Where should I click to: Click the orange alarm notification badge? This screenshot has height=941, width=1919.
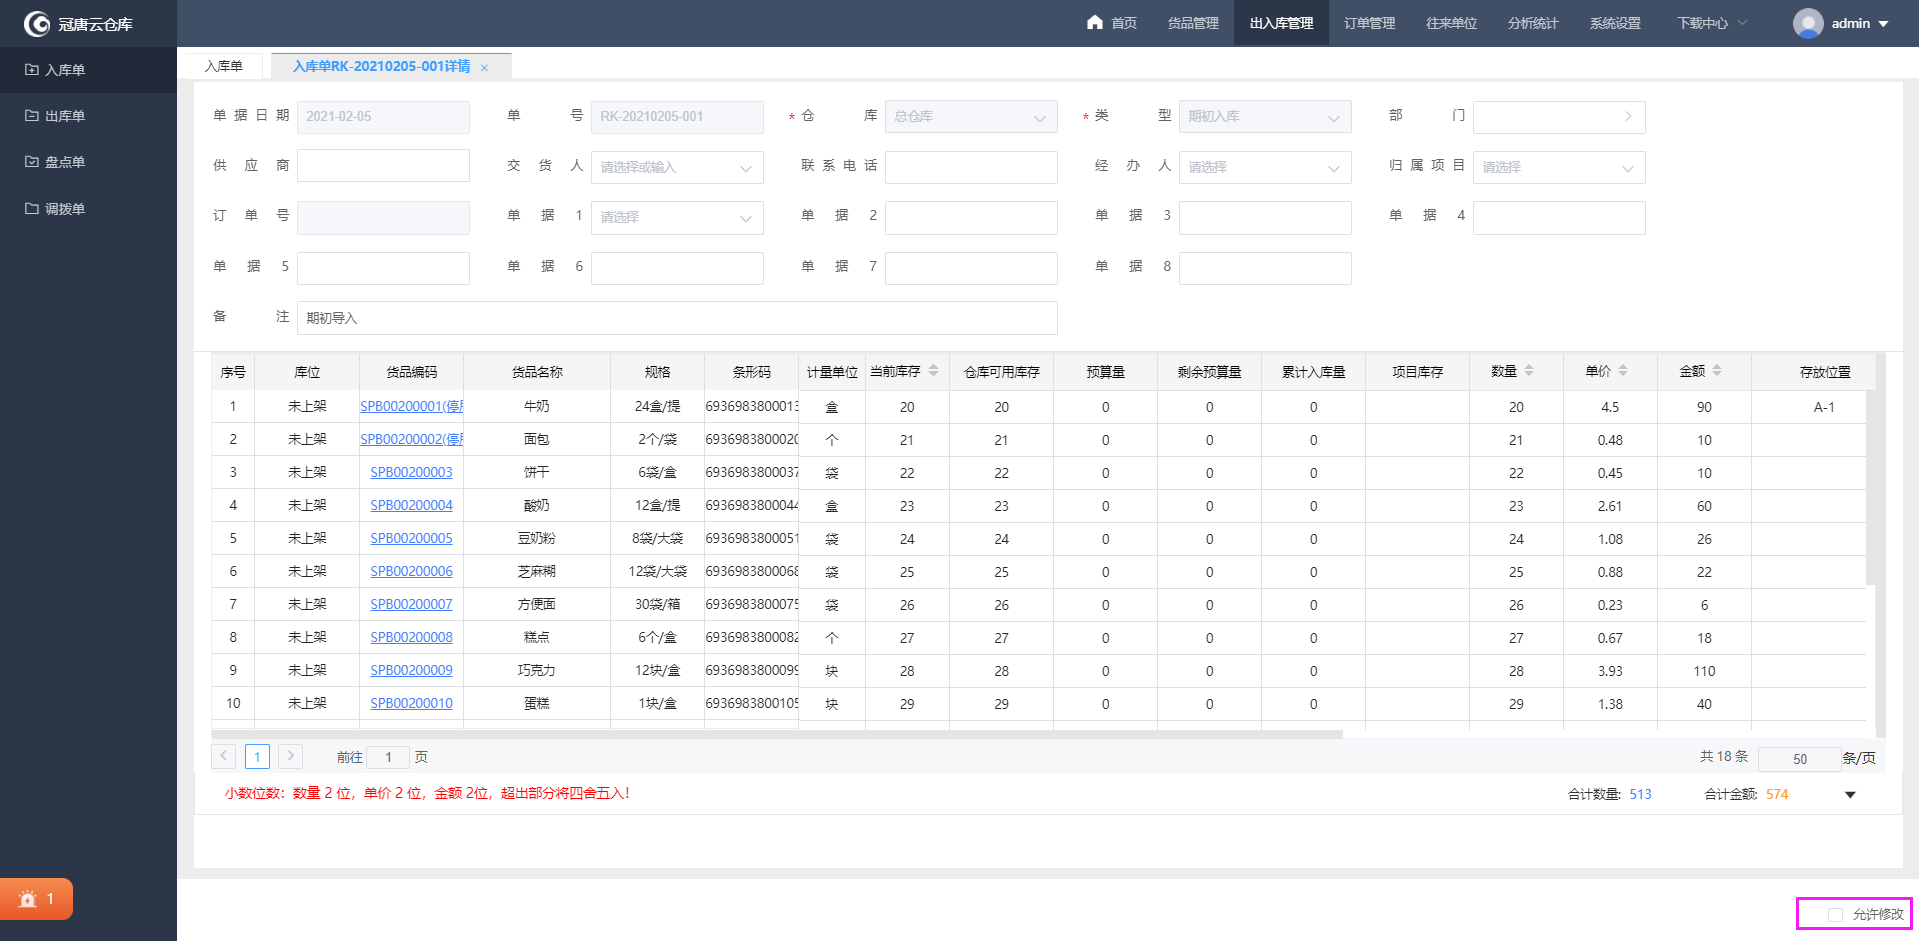36,899
